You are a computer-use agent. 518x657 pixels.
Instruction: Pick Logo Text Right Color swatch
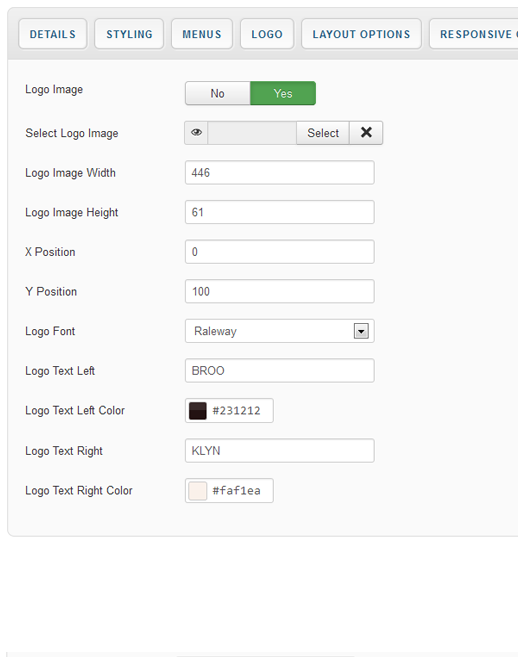click(198, 491)
